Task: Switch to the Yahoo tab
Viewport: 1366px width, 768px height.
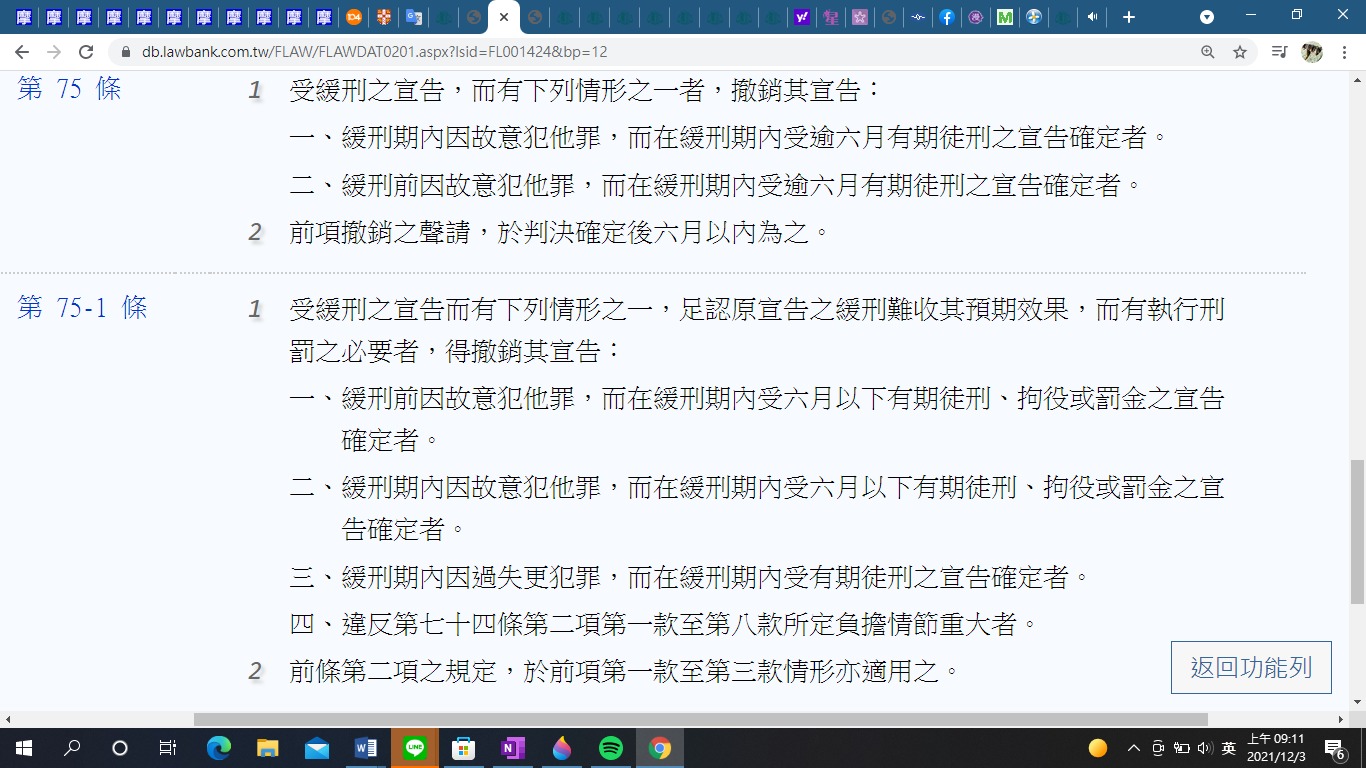Action: 801,17
